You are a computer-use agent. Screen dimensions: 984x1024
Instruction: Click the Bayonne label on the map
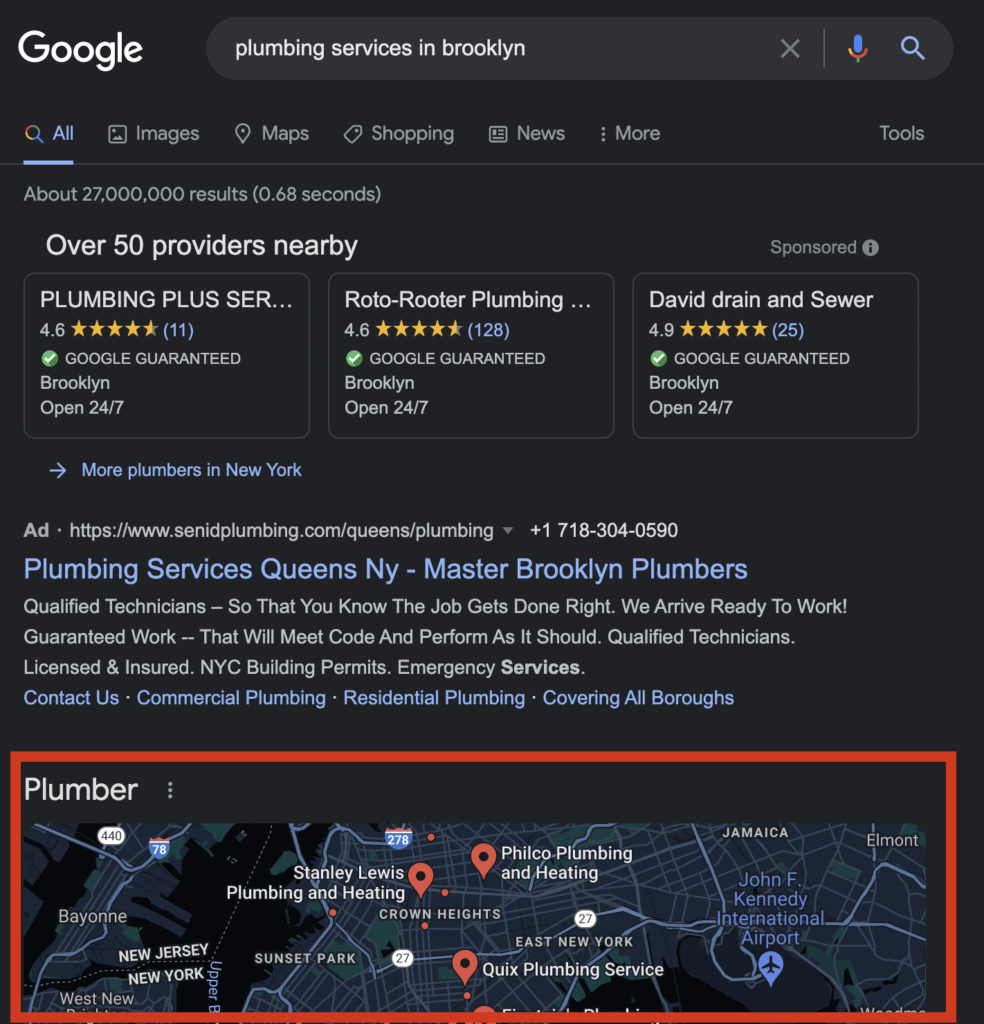point(93,916)
